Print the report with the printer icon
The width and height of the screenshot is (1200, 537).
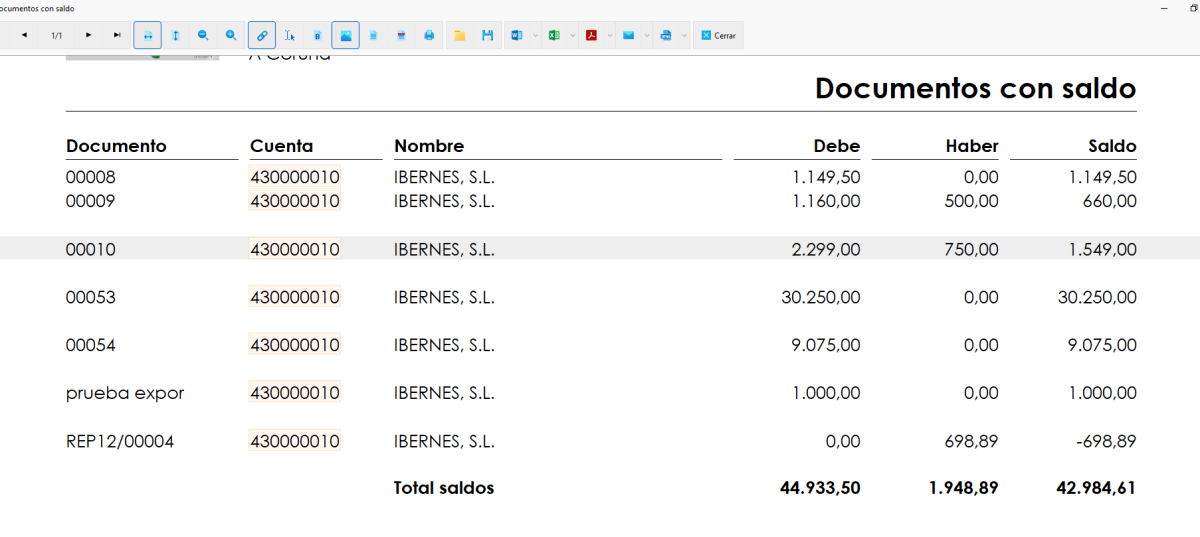pyautogui.click(x=429, y=35)
